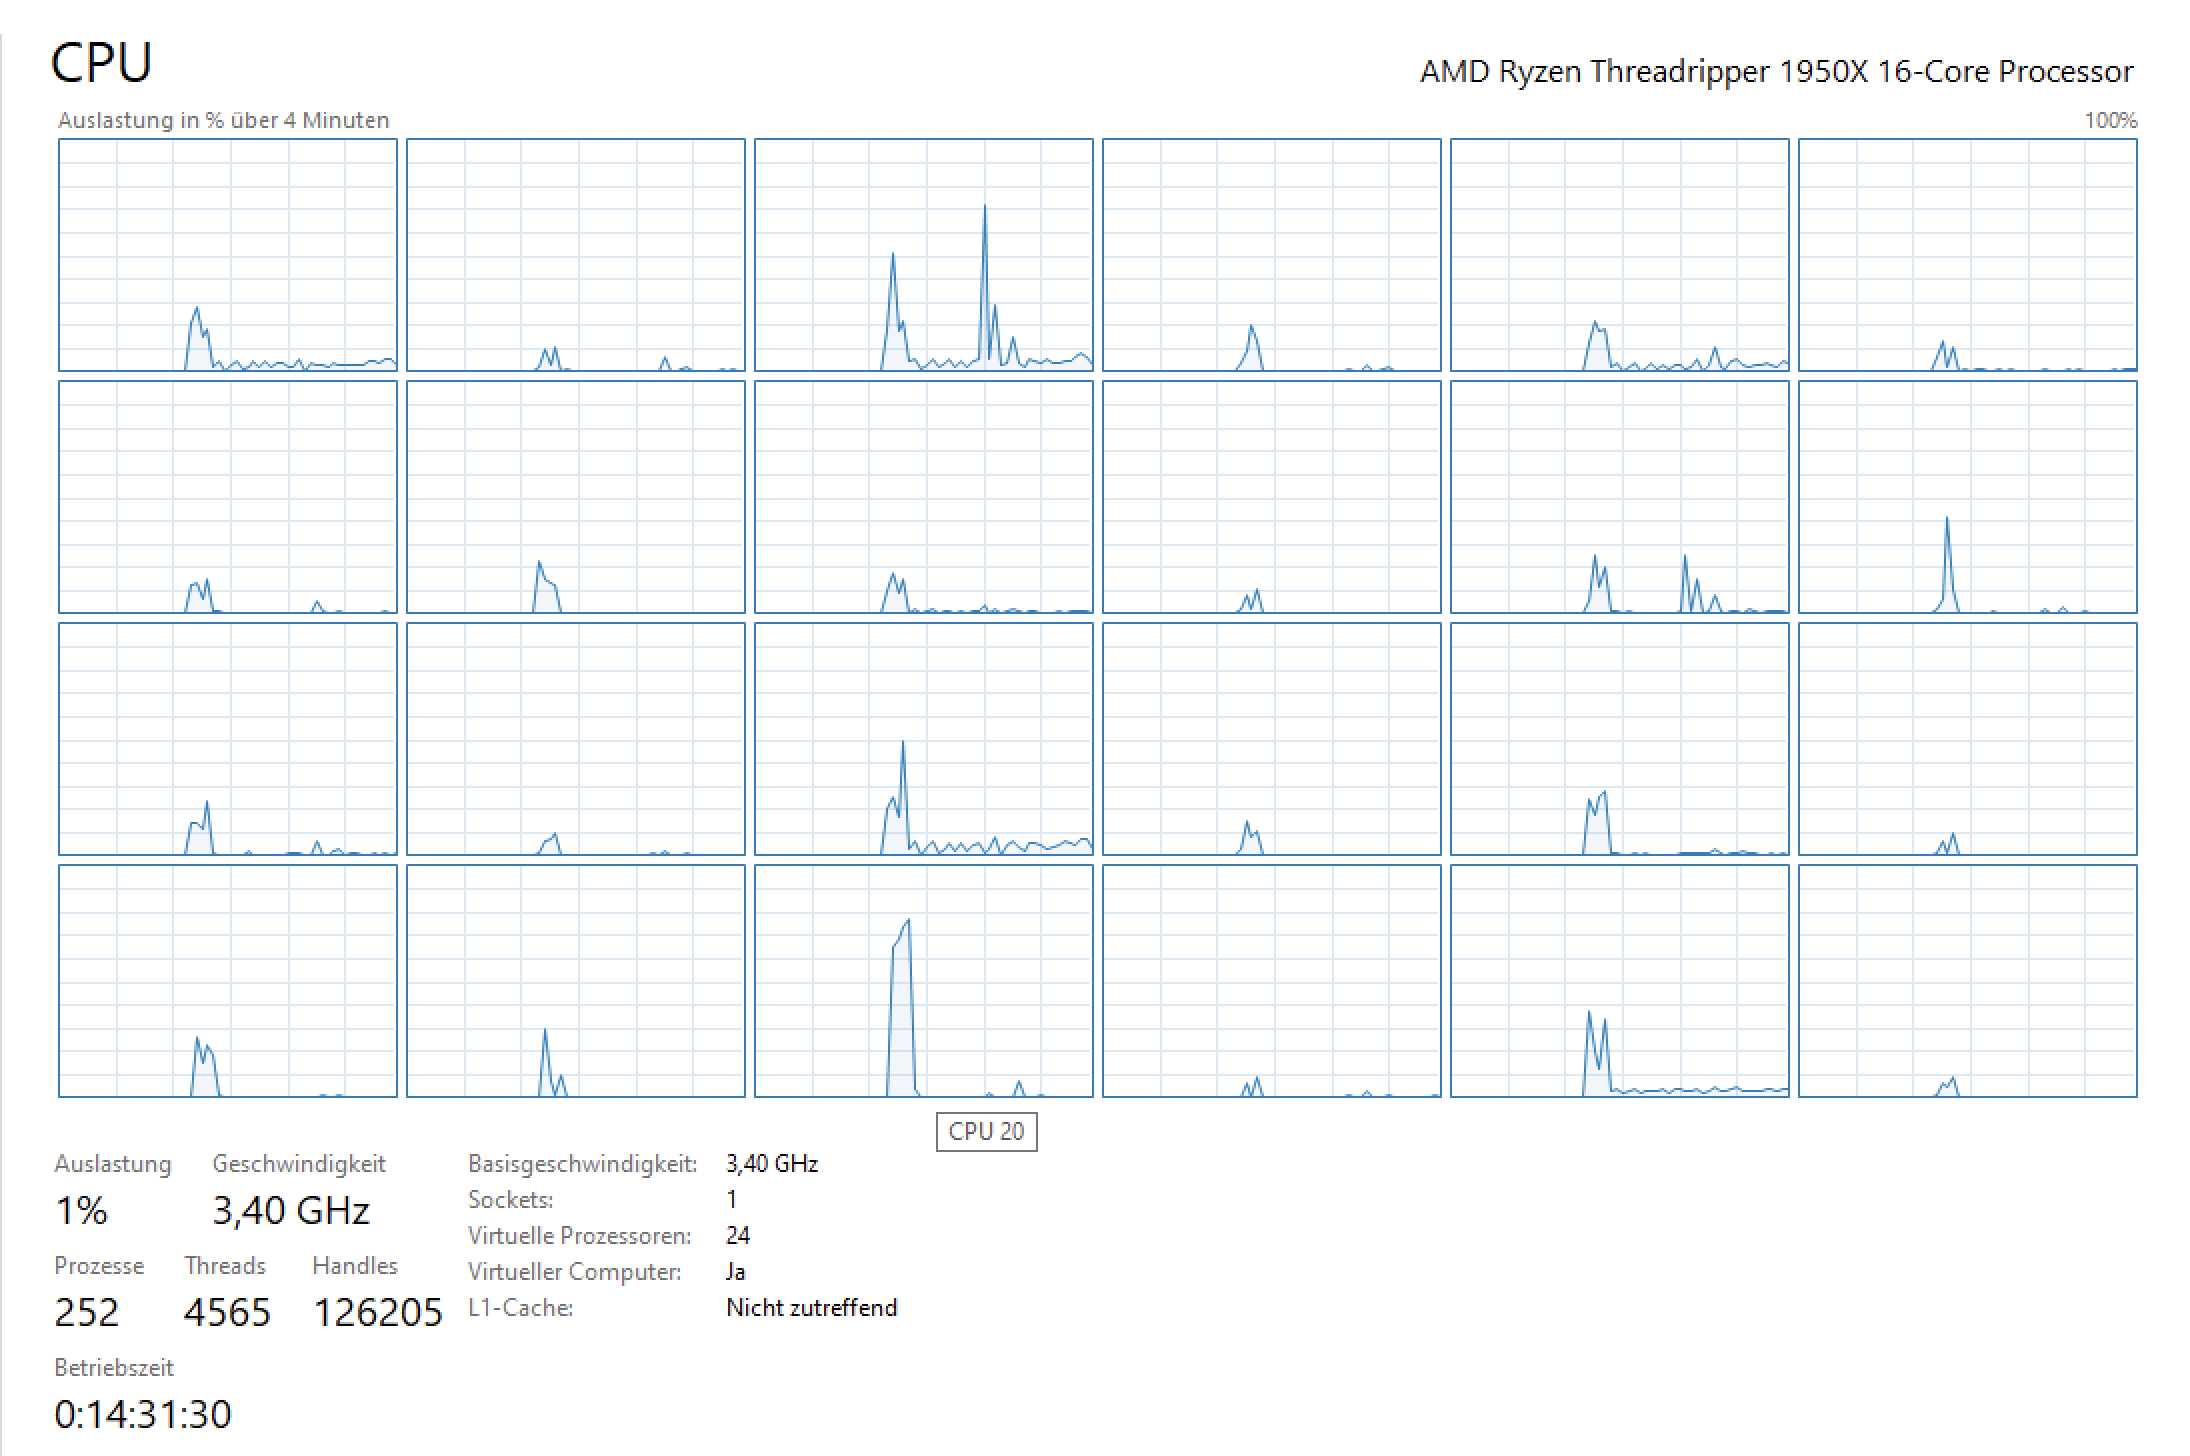Image resolution: width=2190 pixels, height=1456 pixels.
Task: Click the CPU 20 tooltip label
Action: click(x=986, y=1132)
